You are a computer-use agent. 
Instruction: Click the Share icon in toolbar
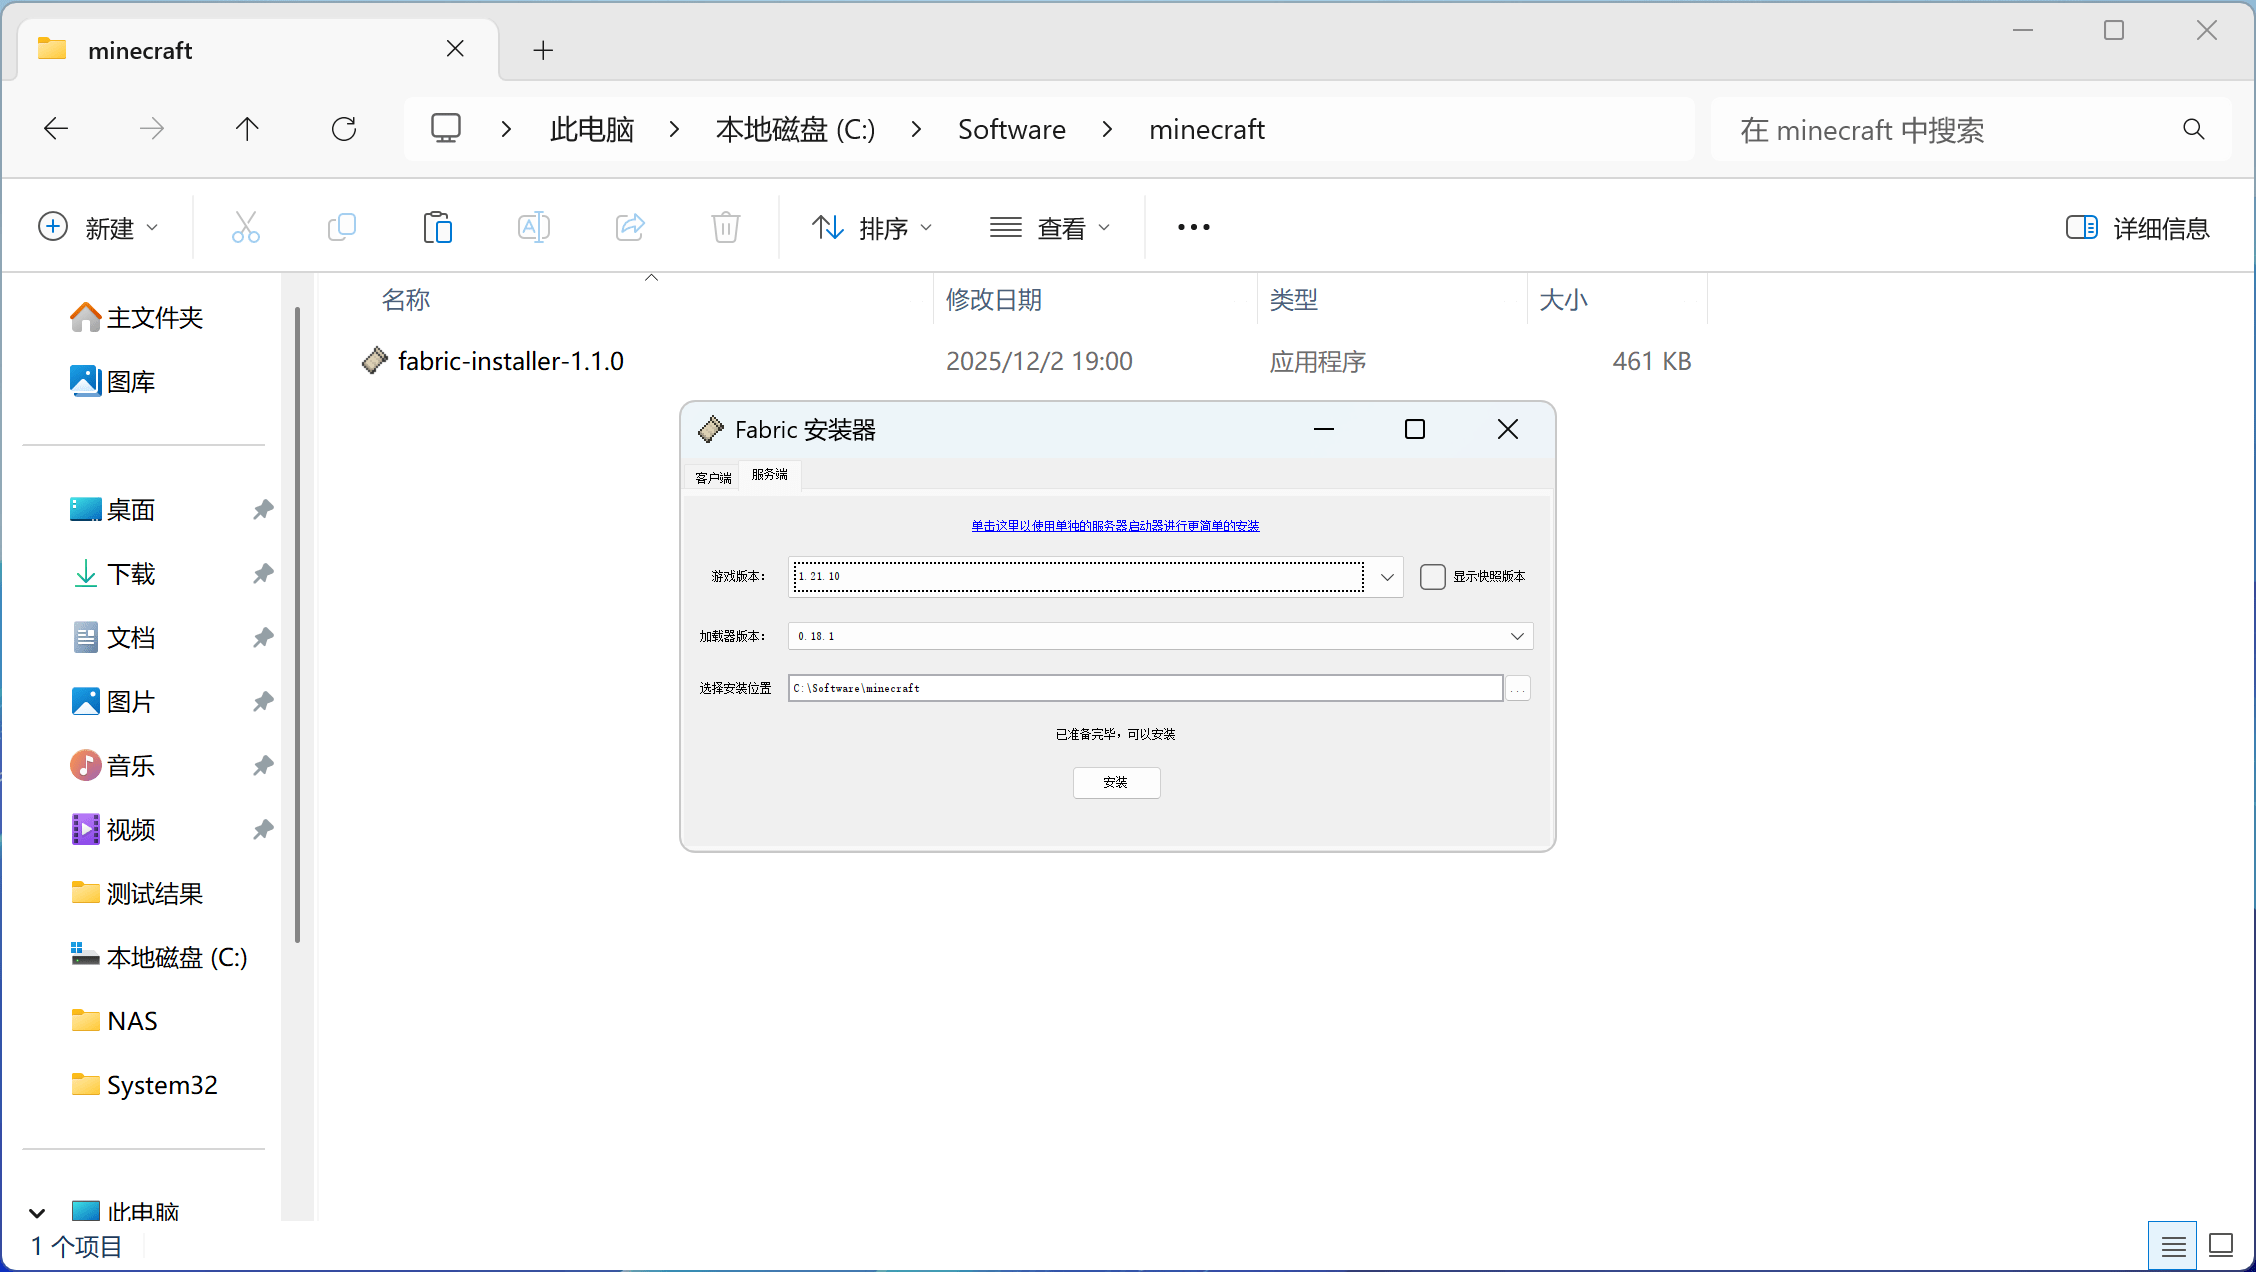630,228
